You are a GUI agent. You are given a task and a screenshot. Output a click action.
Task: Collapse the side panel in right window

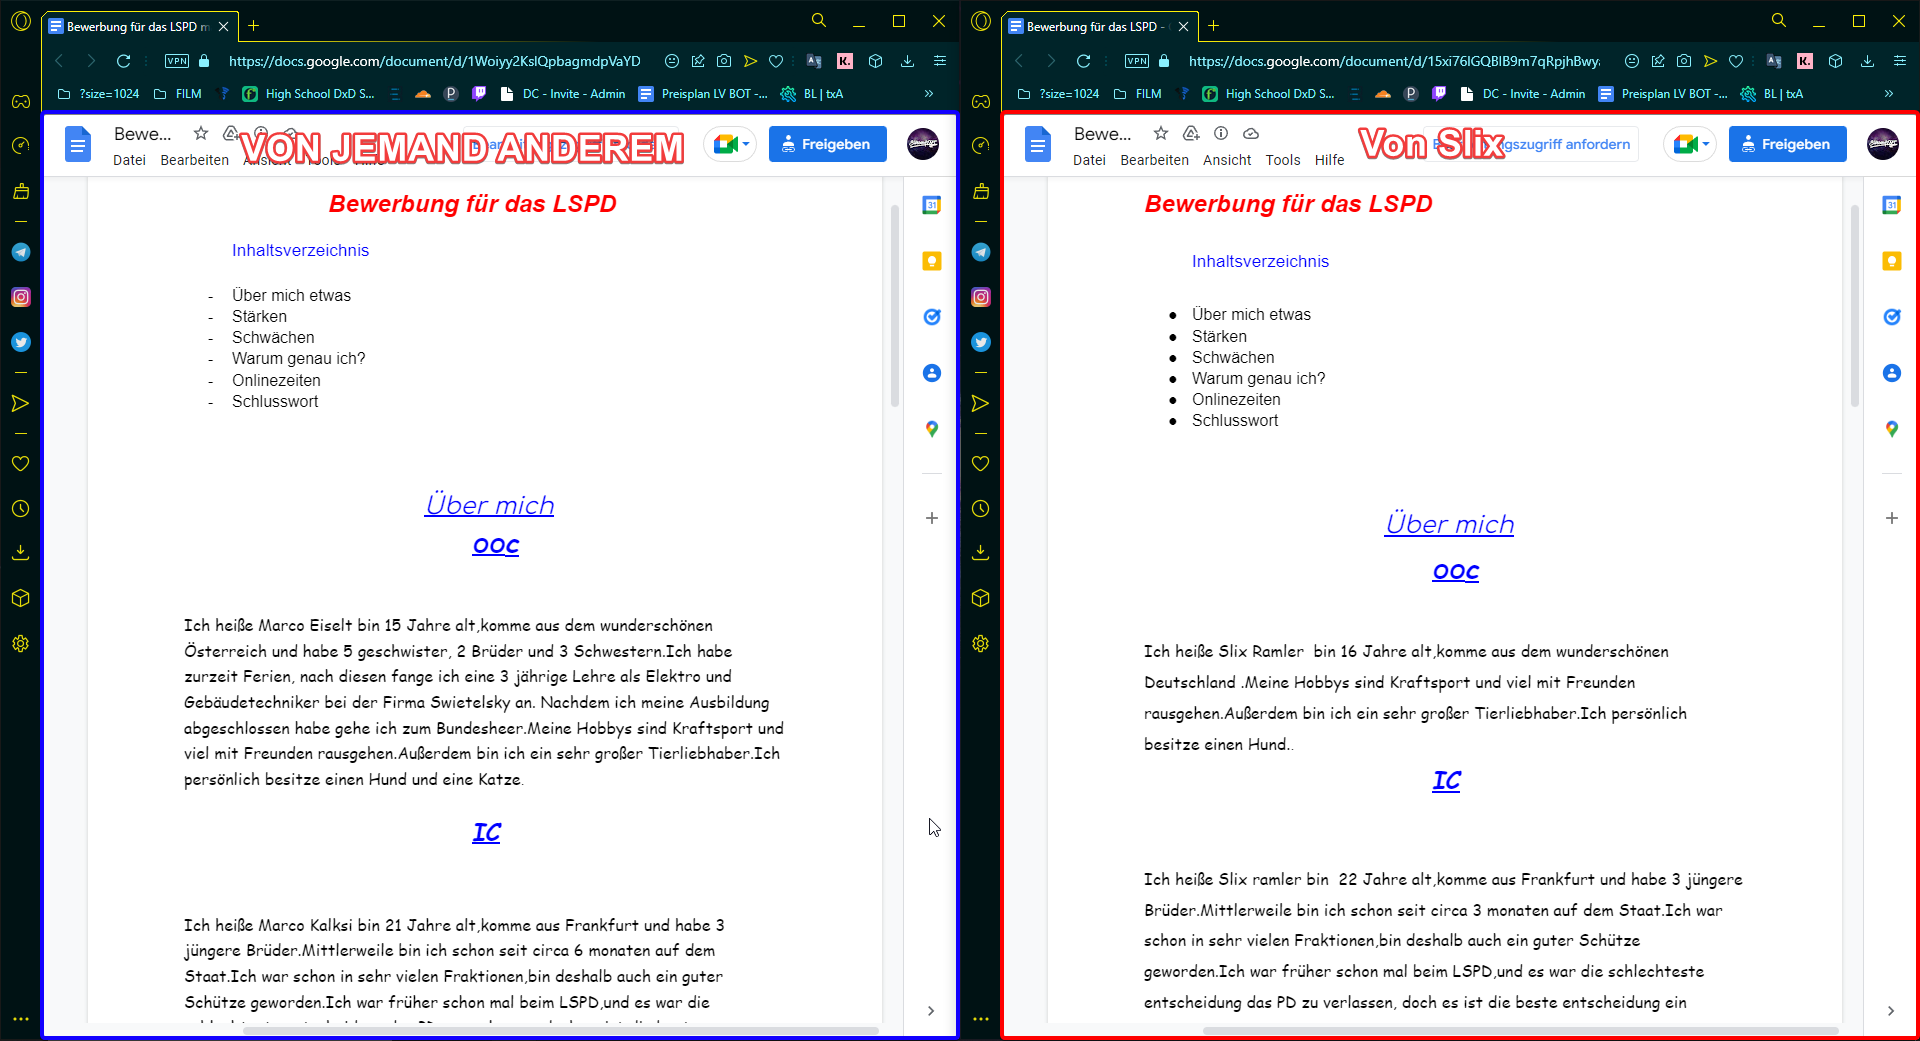tap(1890, 1011)
